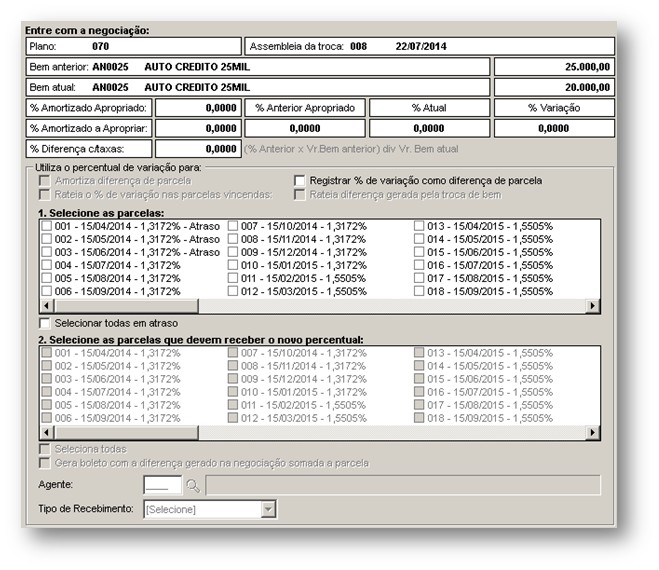Check parcela 012 - 15/03/2015 in first list
Screen dimensions: 659x570
pyautogui.click(x=233, y=291)
